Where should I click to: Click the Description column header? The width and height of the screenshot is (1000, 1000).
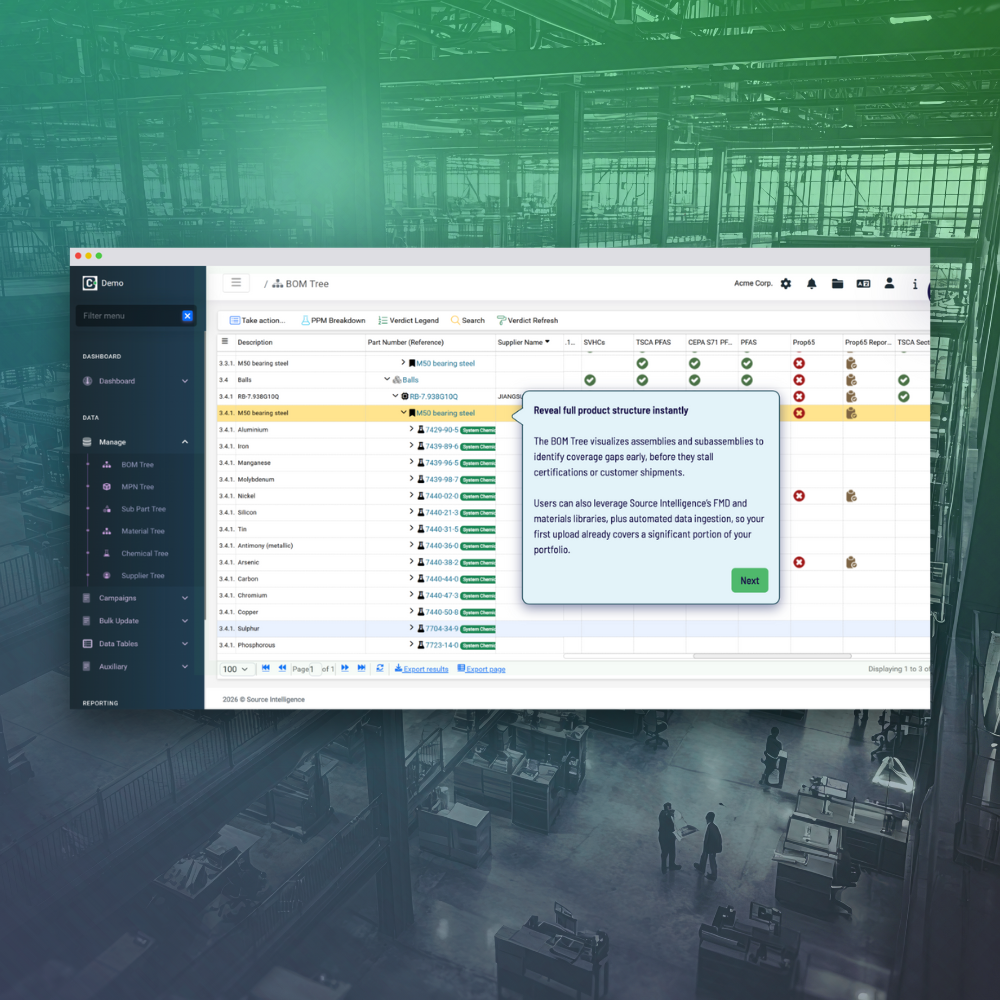coord(255,342)
